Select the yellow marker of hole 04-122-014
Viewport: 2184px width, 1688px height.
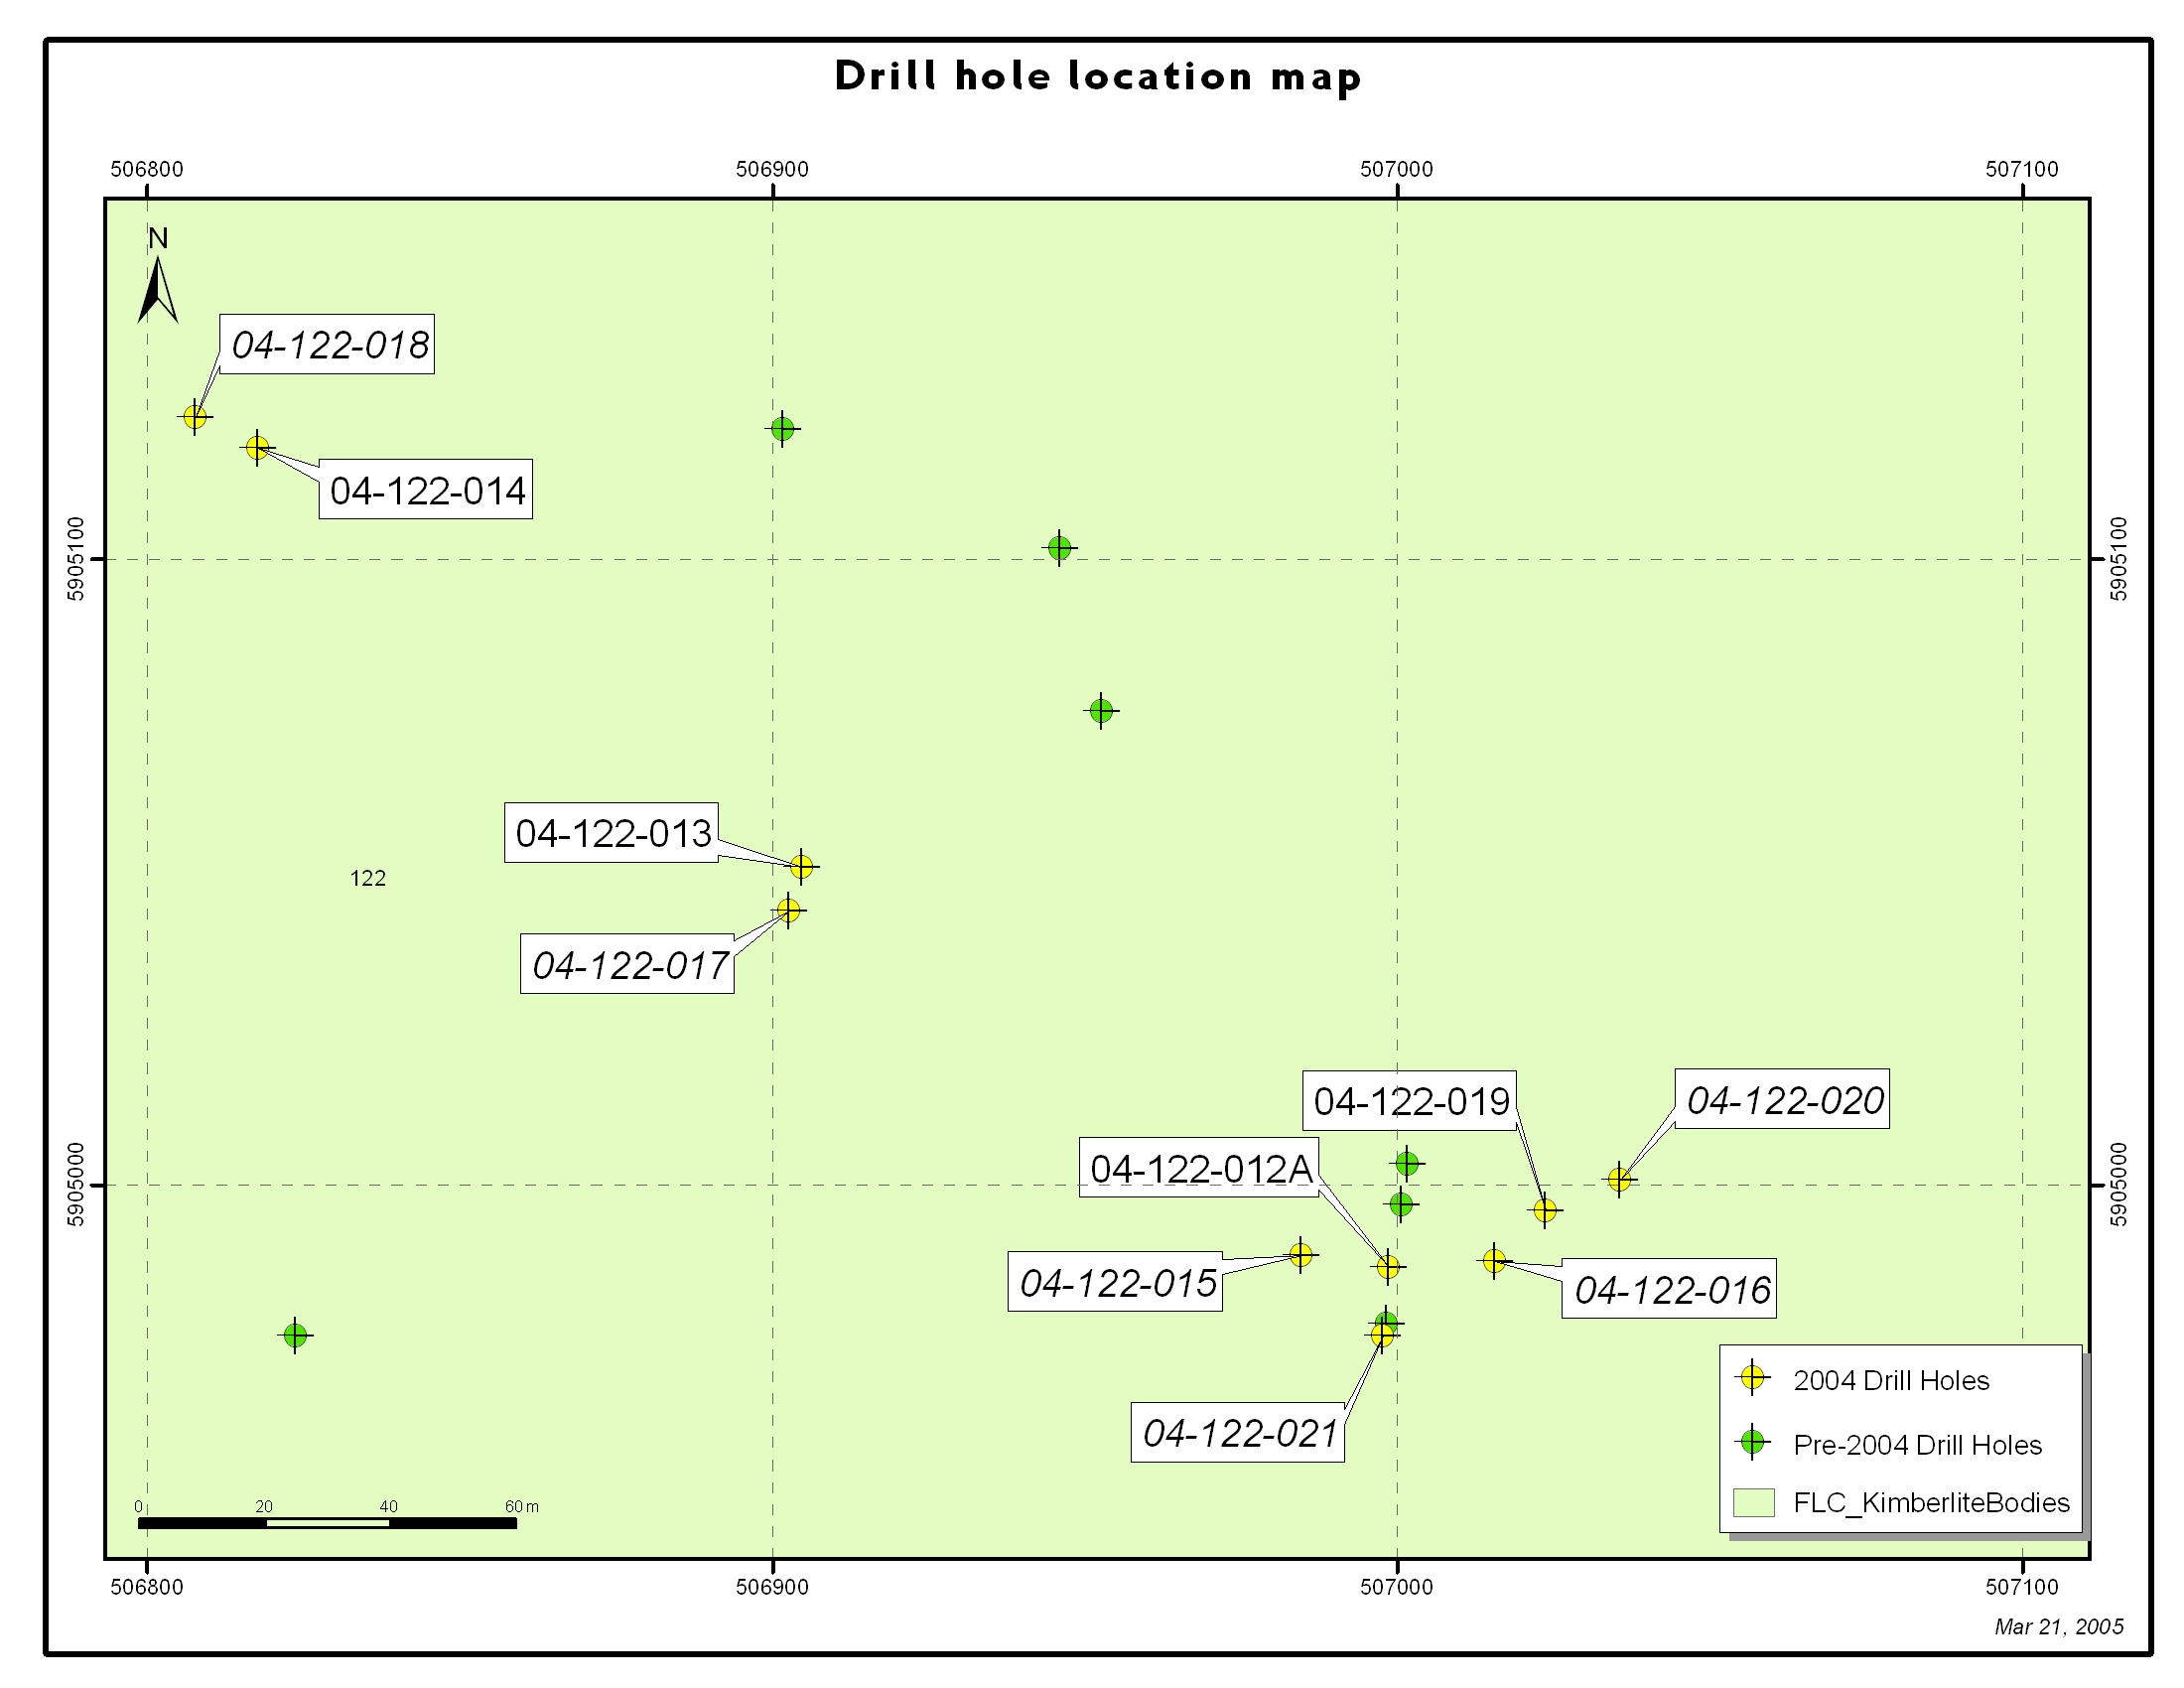point(258,448)
